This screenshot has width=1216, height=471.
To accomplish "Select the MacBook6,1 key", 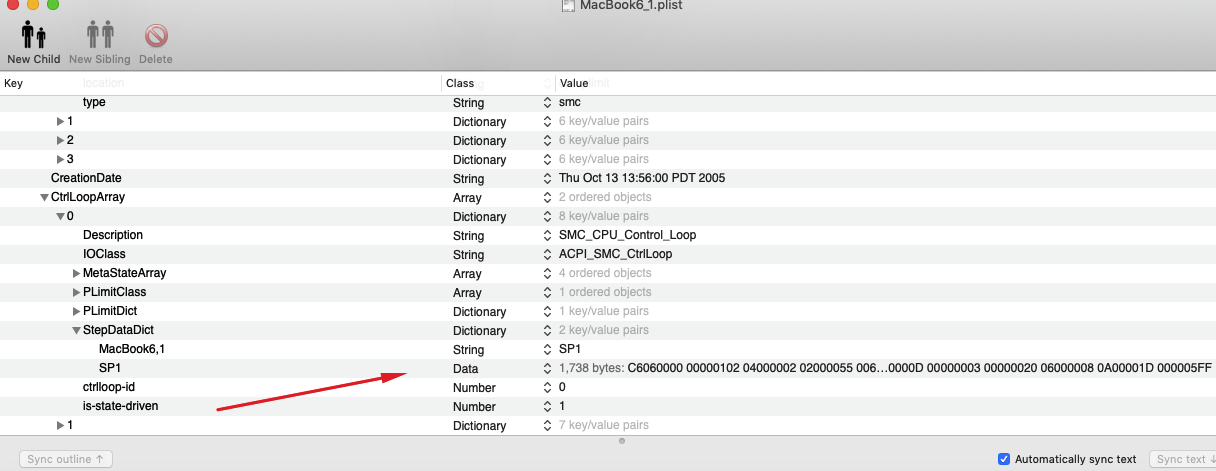I will click(x=133, y=349).
